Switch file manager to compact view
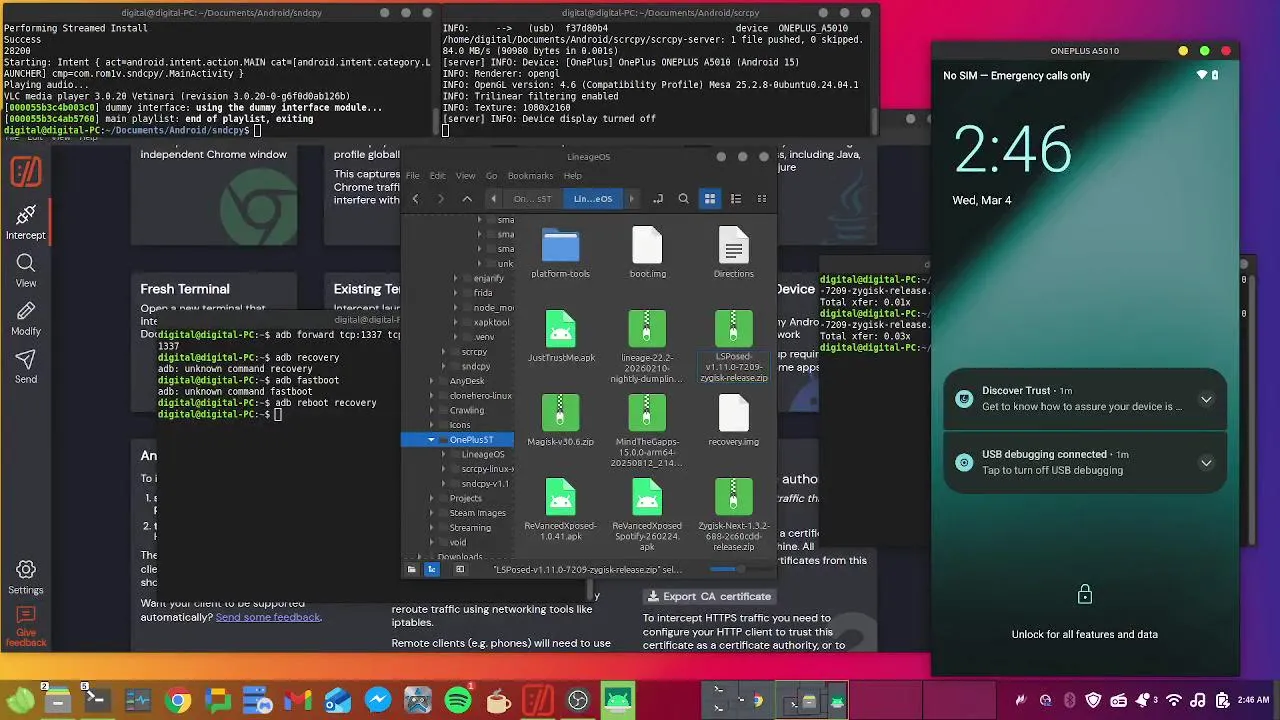This screenshot has height=720, width=1280. click(x=762, y=199)
